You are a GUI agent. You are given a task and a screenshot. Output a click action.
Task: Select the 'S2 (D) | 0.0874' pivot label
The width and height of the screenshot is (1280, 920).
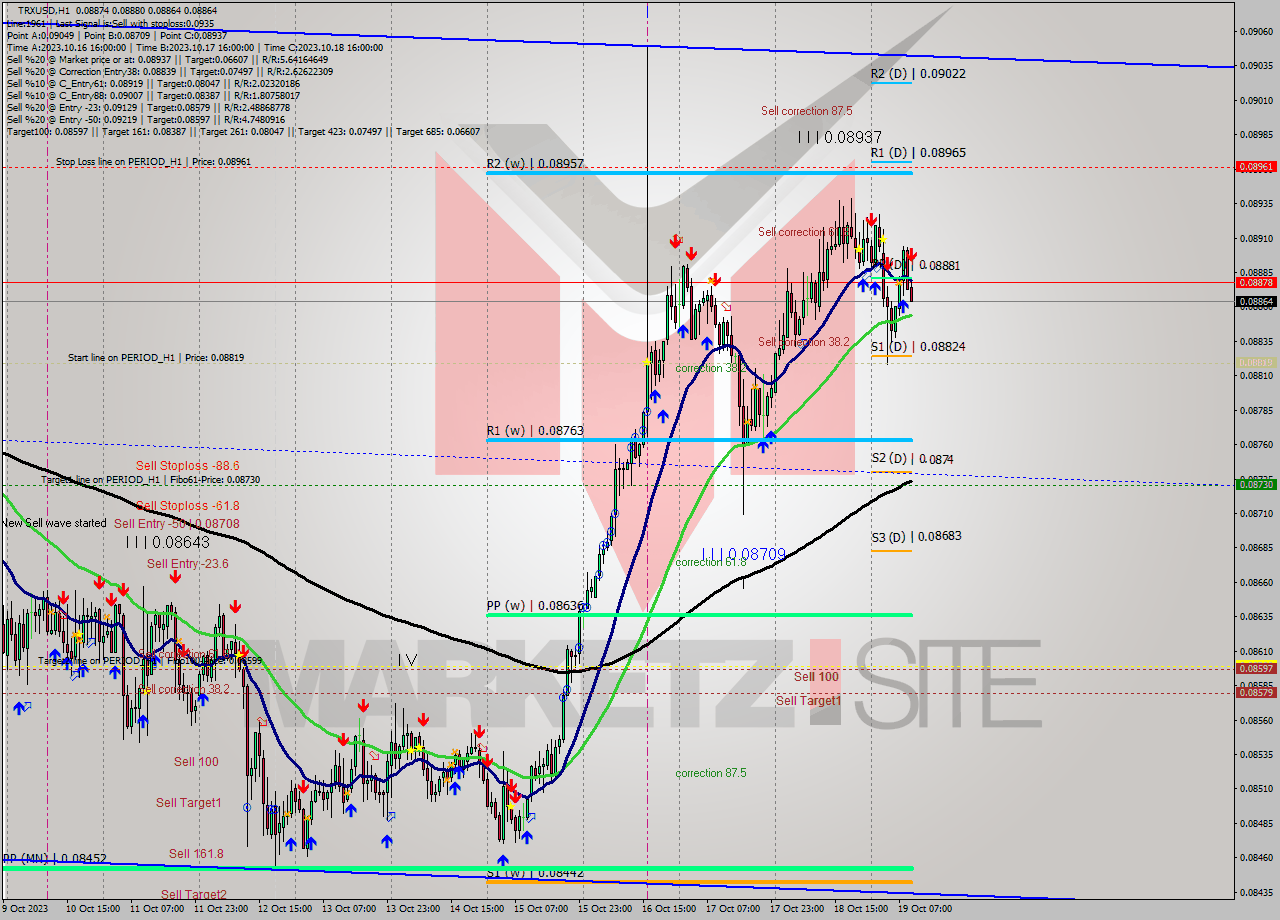[x=912, y=459]
